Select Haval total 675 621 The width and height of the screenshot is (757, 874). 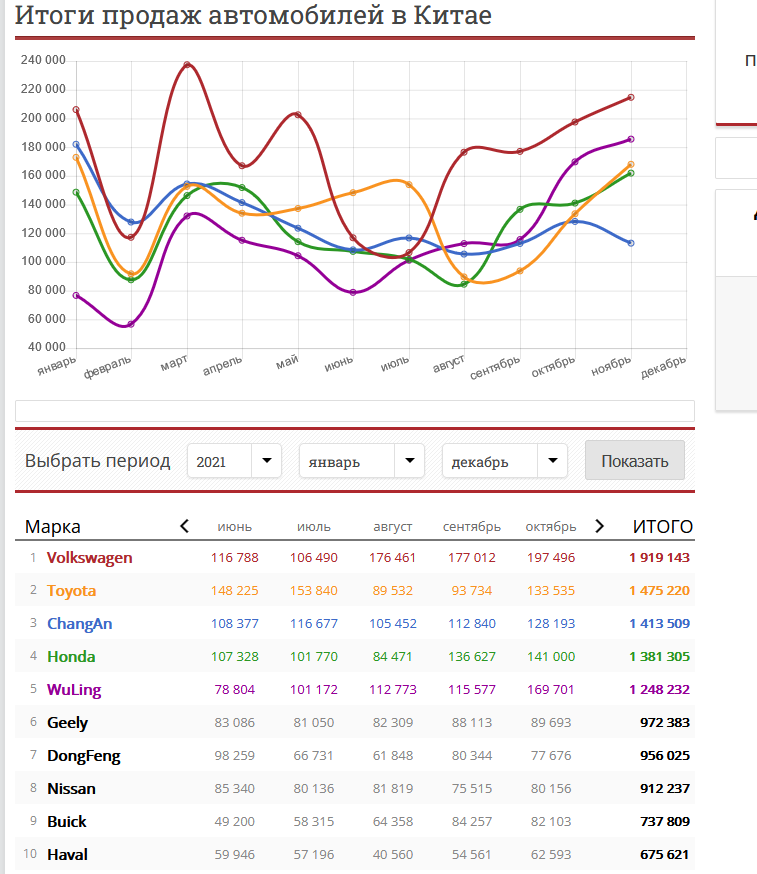(665, 854)
